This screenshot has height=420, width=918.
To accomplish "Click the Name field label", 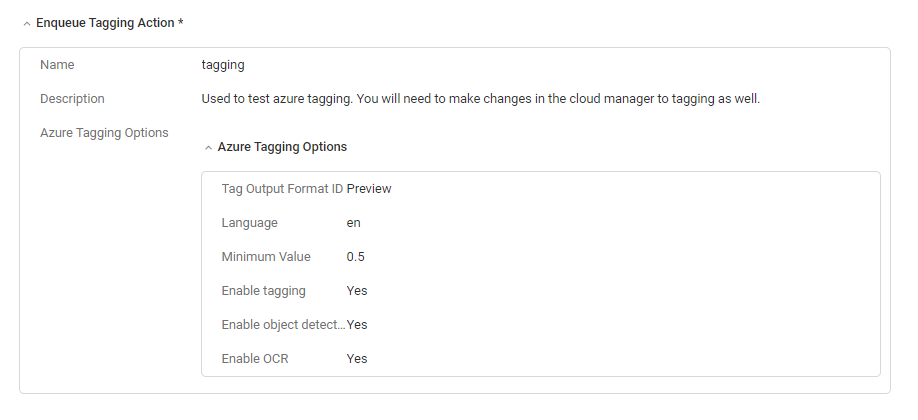I will pos(57,65).
